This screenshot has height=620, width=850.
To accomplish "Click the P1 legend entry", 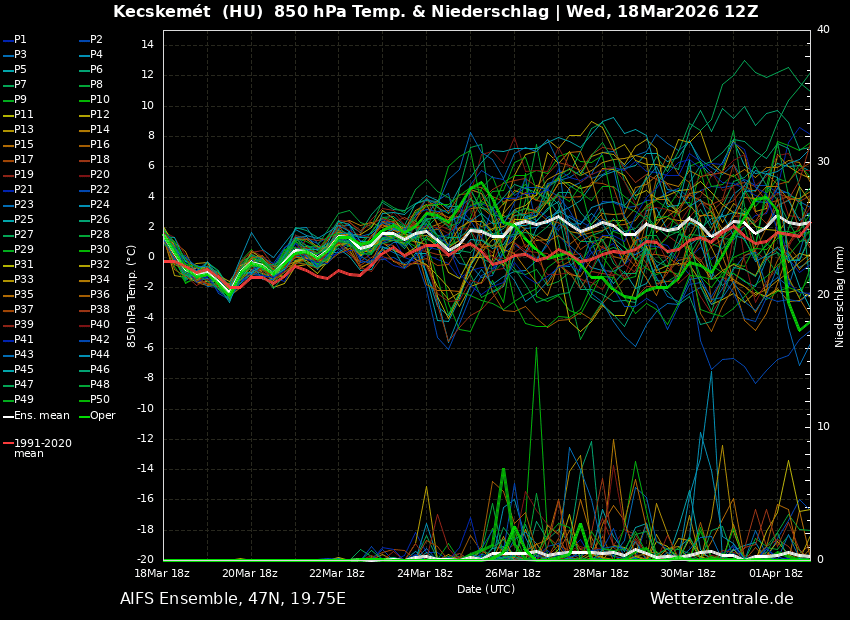I will pos(20,40).
